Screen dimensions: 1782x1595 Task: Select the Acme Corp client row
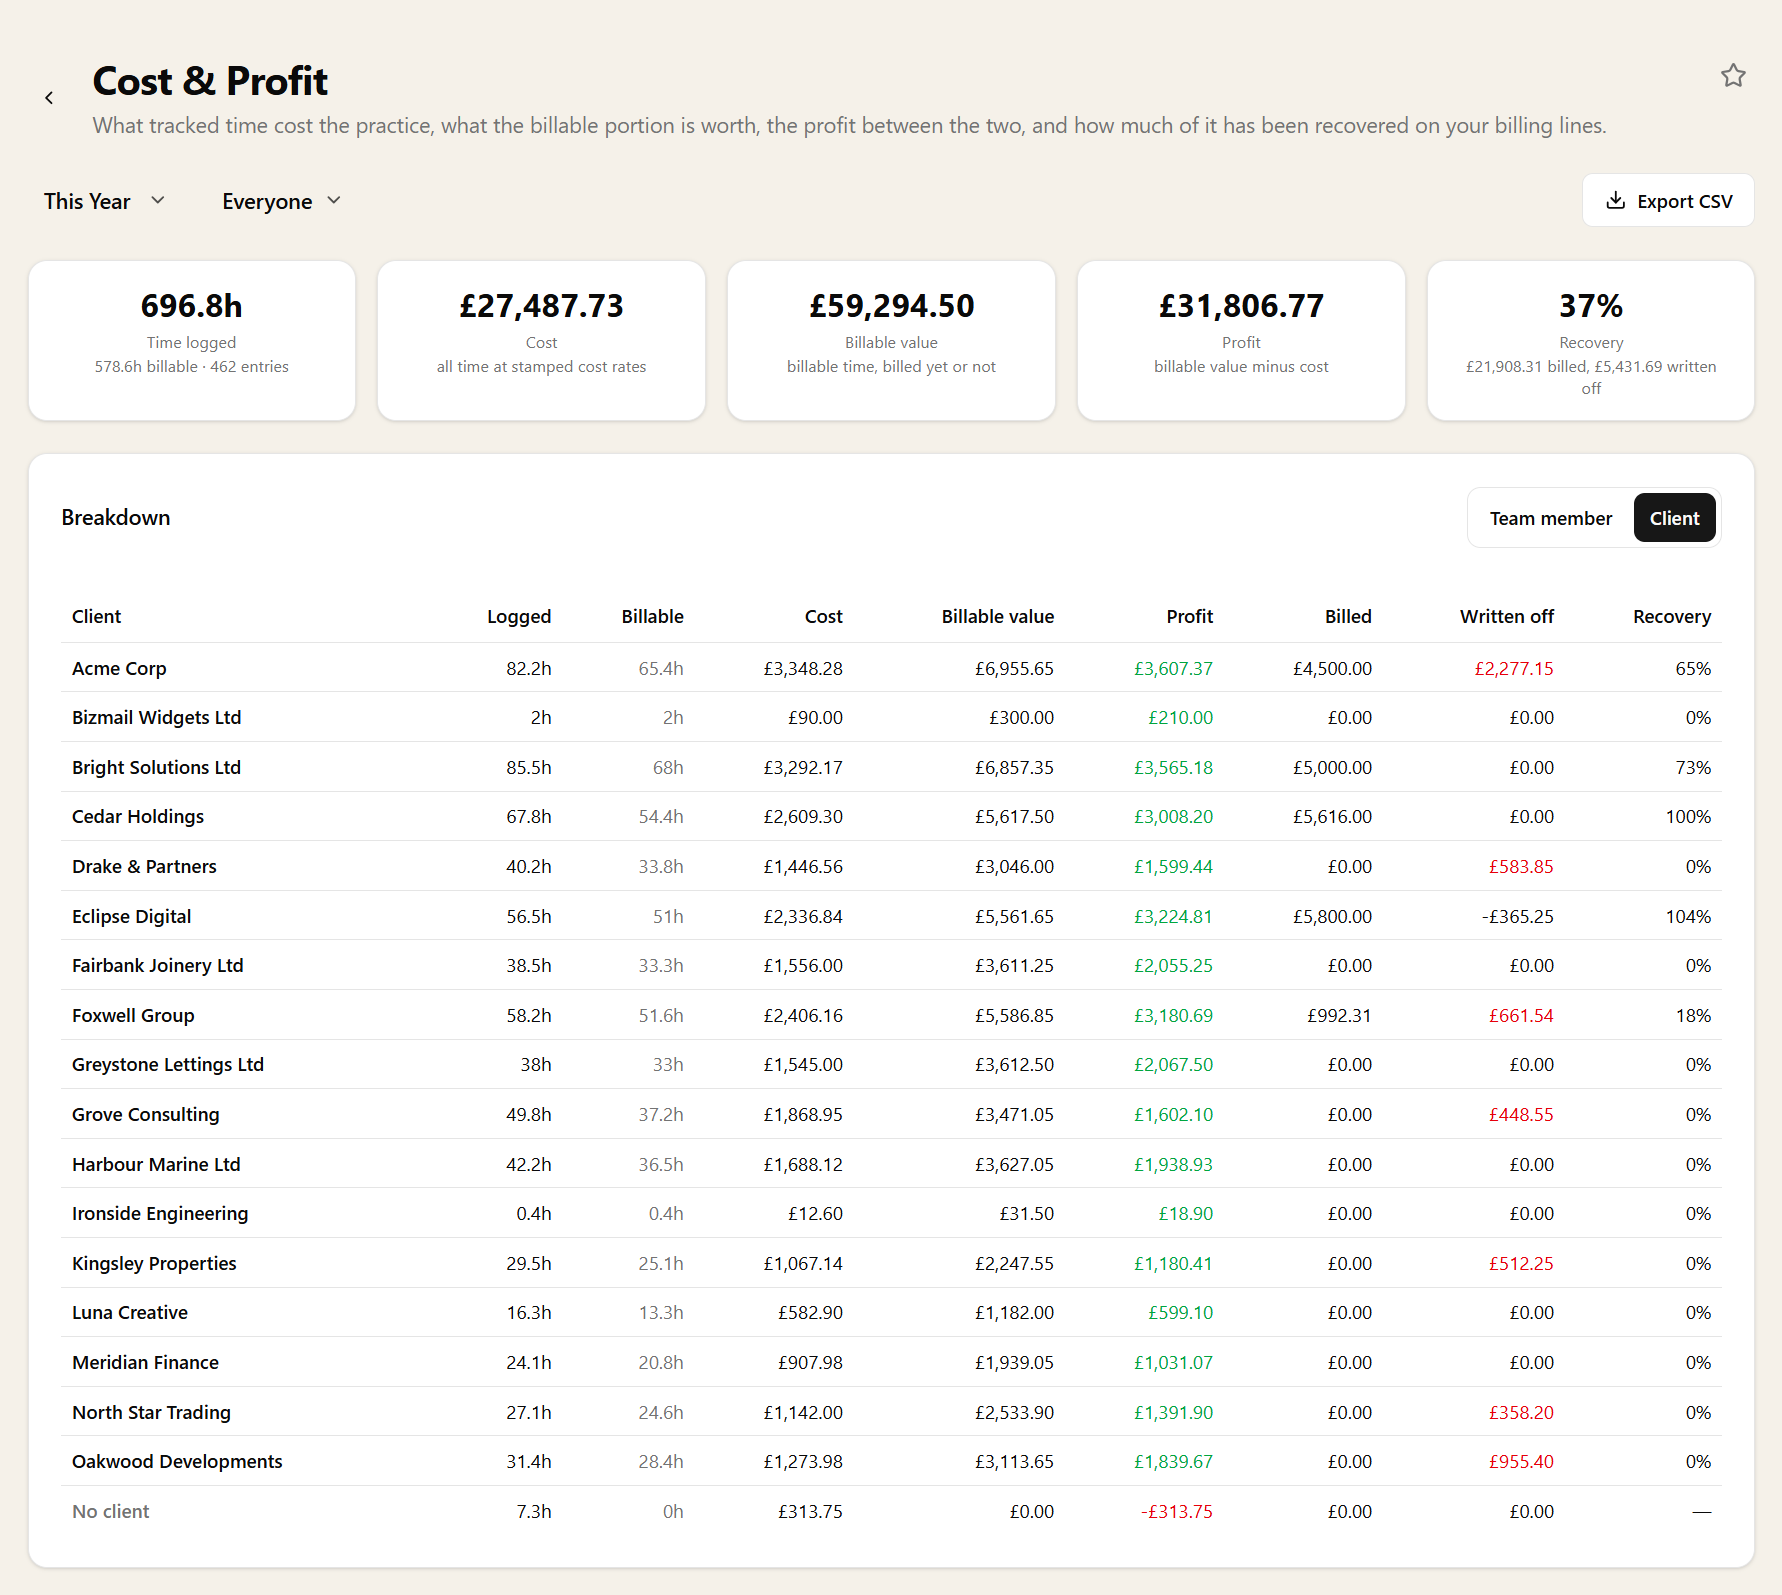tap(891, 668)
